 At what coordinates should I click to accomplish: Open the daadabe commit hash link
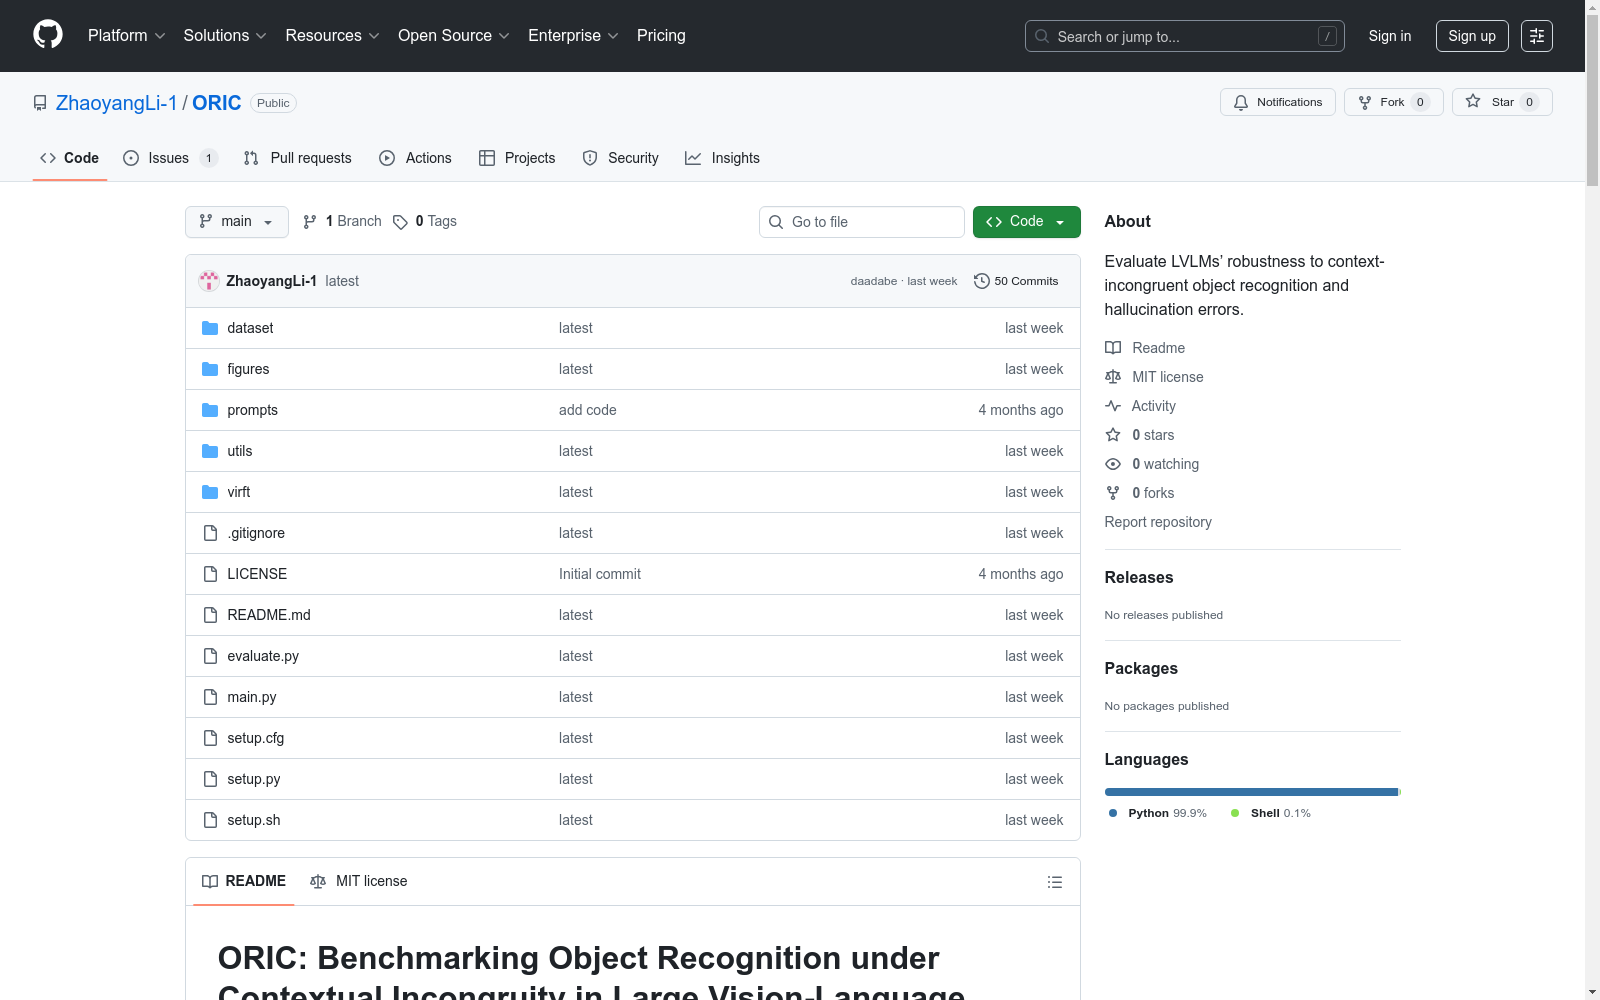coord(874,281)
